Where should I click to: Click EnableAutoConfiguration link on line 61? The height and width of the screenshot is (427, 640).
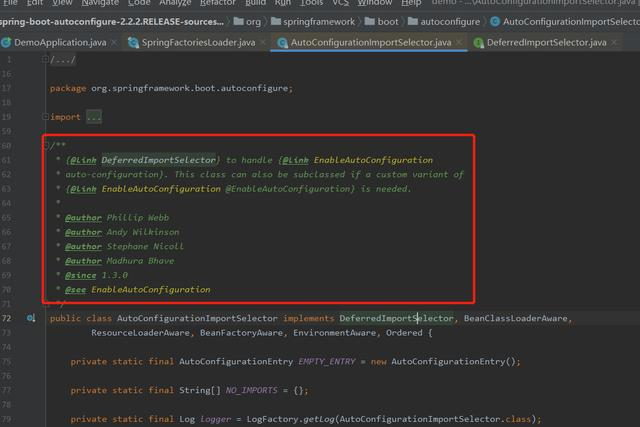pyautogui.click(x=373, y=160)
